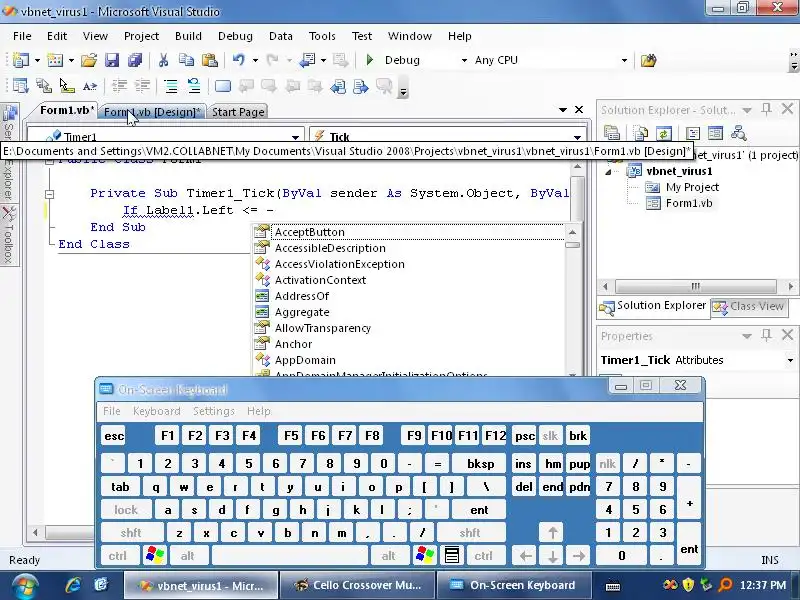800x600 pixels.
Task: Collapse the Timer1_Tick sub outline
Action: (49, 194)
